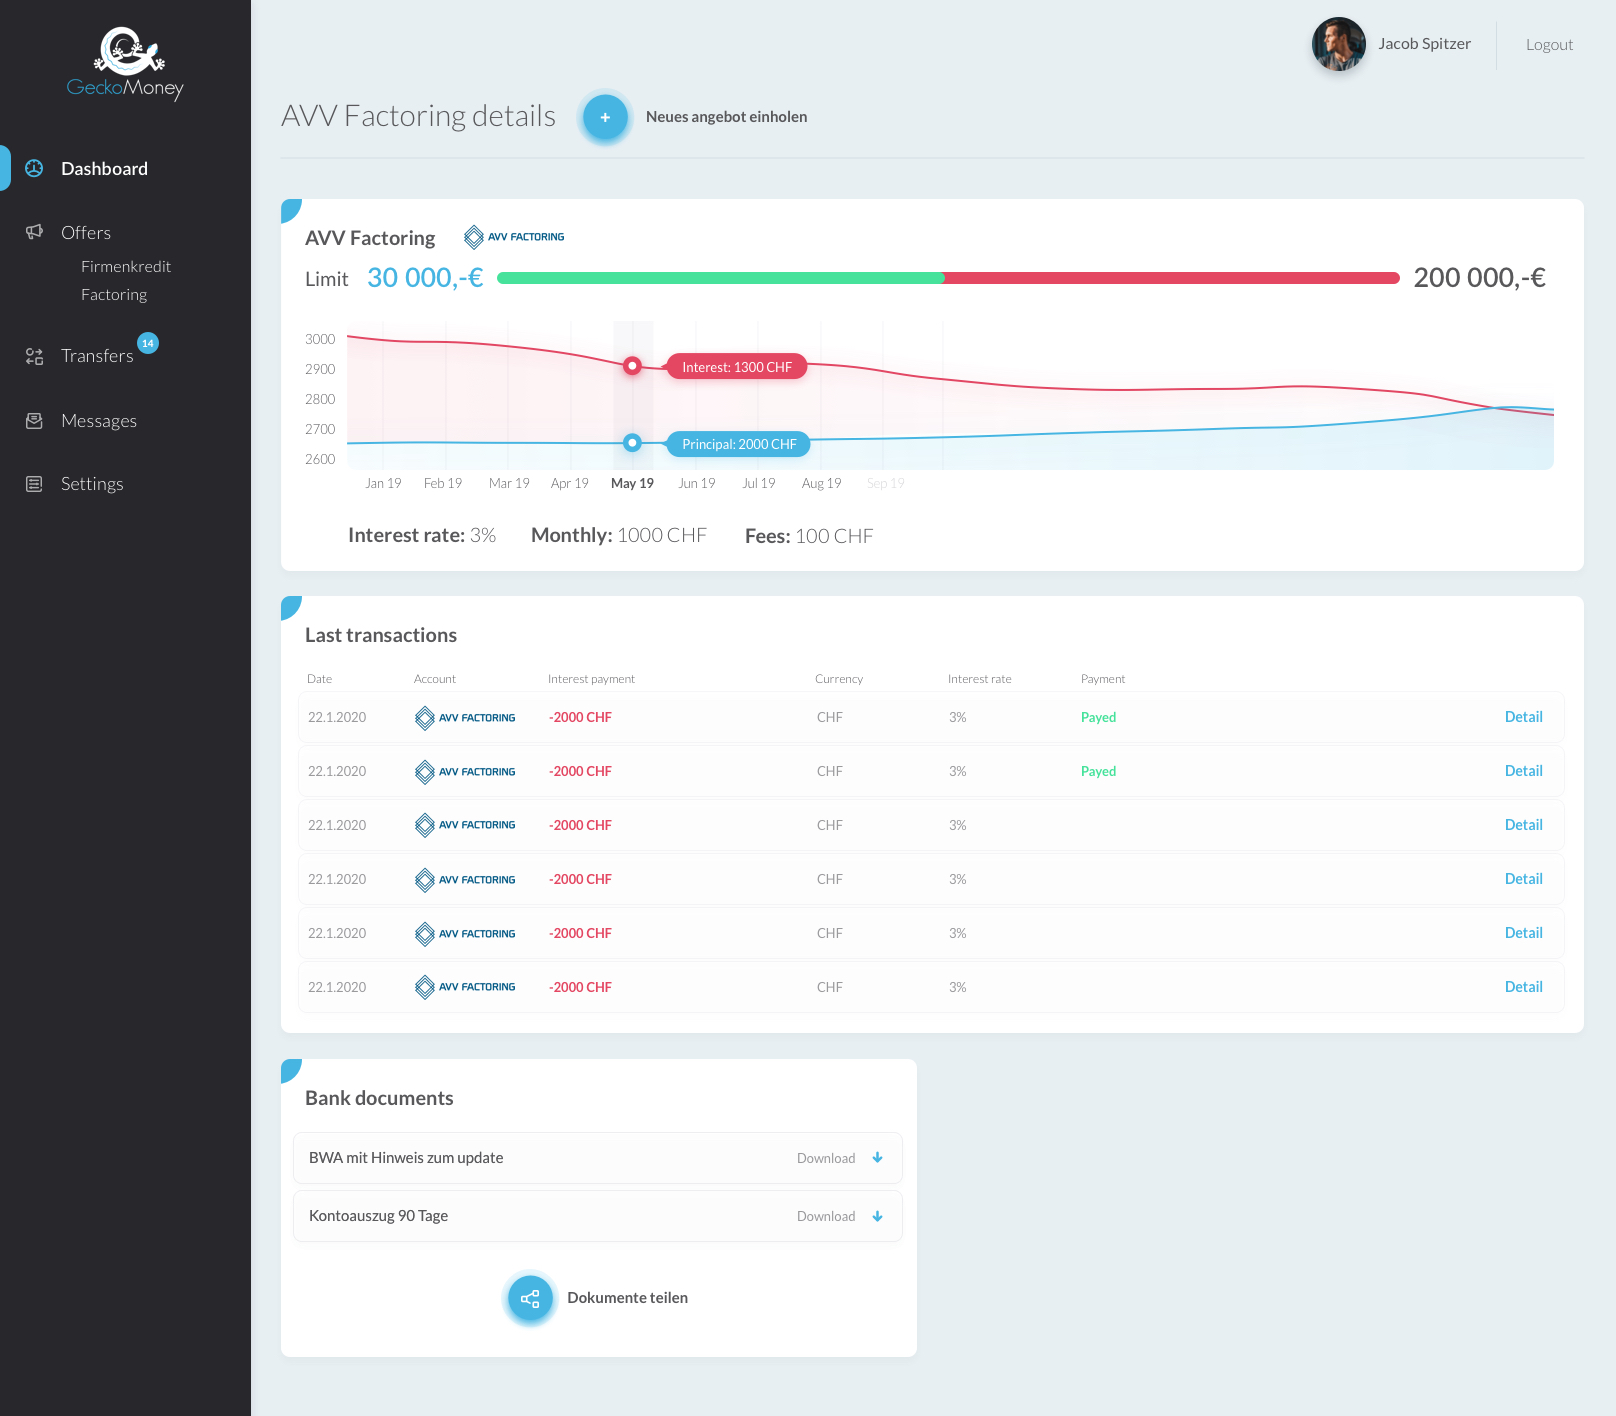Screen dimensions: 1616x1416
Task: Click the limit progress bar
Action: pos(948,278)
